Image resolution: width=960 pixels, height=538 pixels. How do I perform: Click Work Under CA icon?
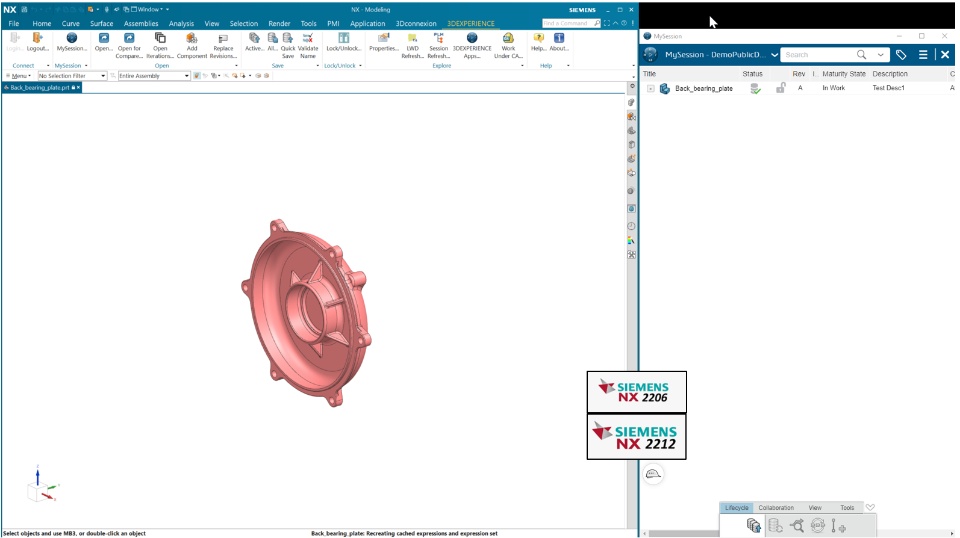click(508, 39)
